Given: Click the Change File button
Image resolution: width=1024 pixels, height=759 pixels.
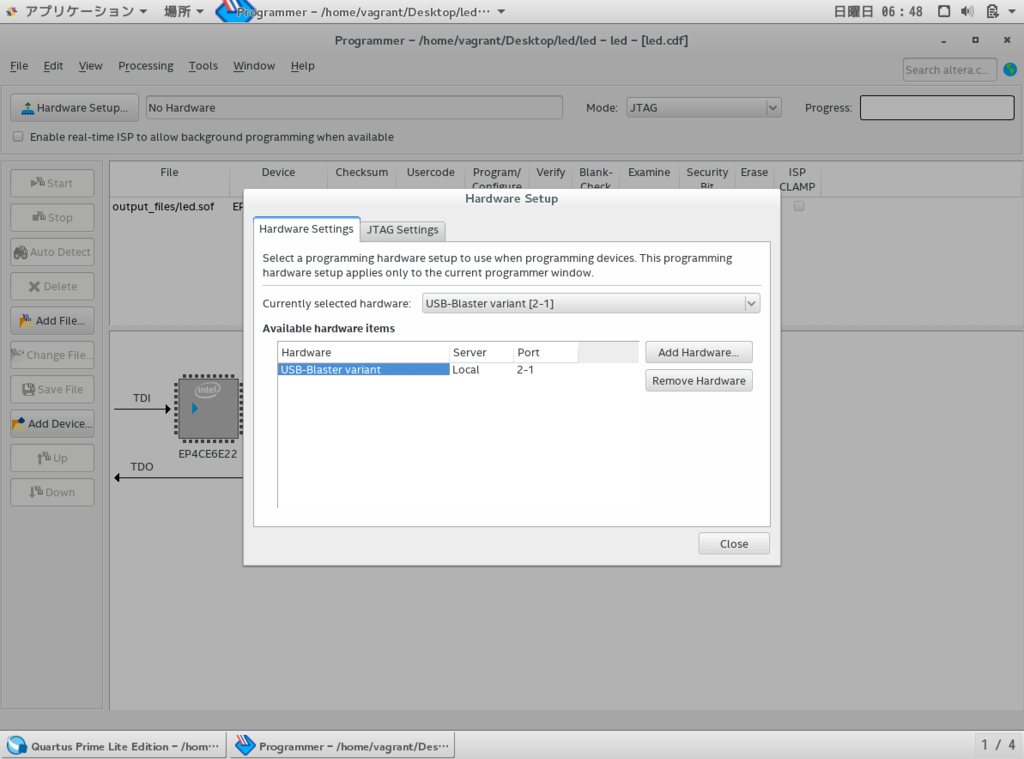Looking at the screenshot, I should (52, 355).
